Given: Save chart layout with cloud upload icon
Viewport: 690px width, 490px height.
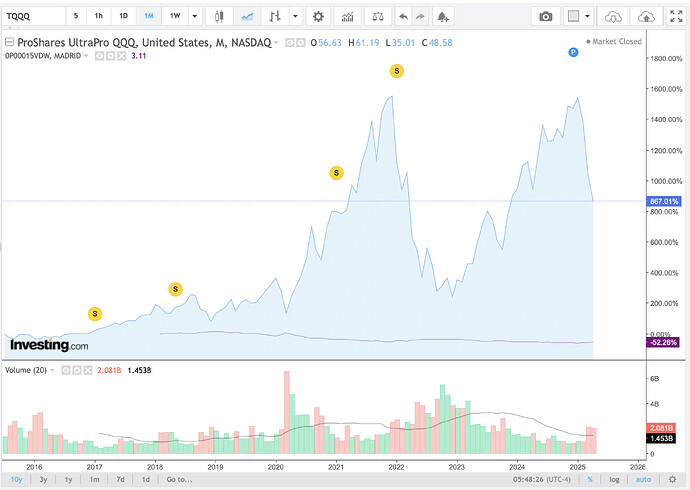Looking at the screenshot, I should tap(646, 17).
